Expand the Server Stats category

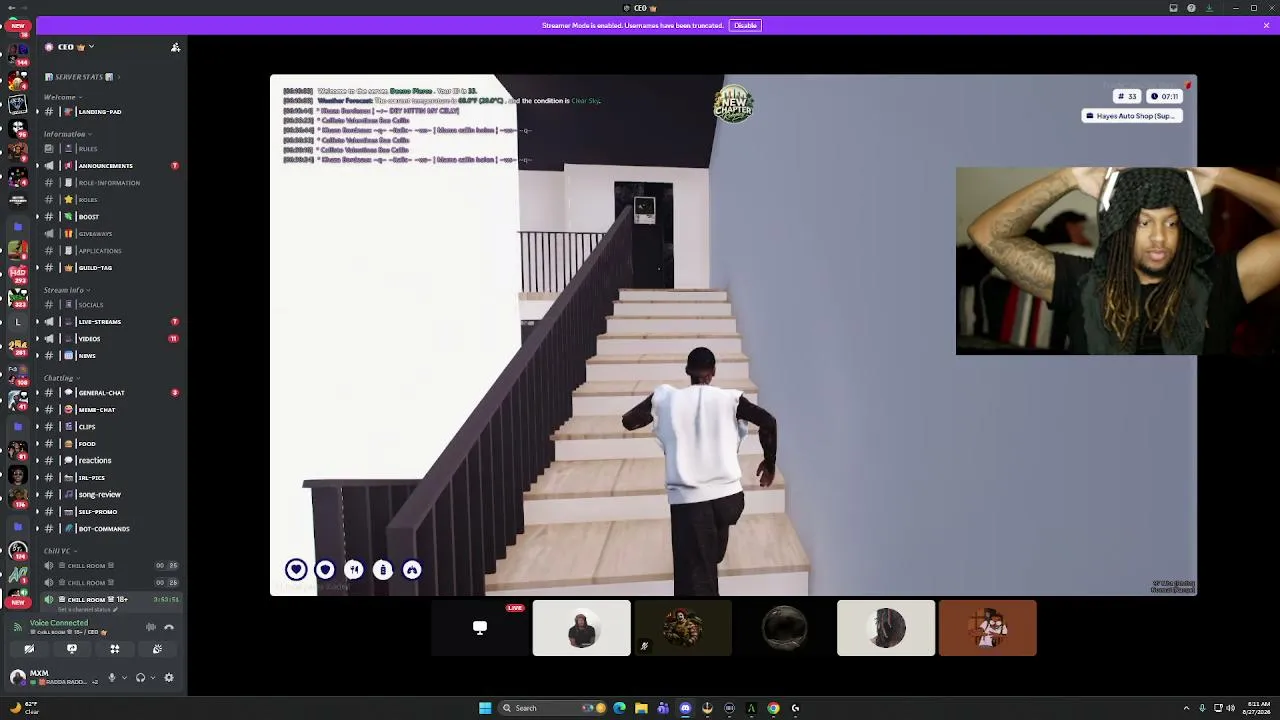(x=83, y=77)
